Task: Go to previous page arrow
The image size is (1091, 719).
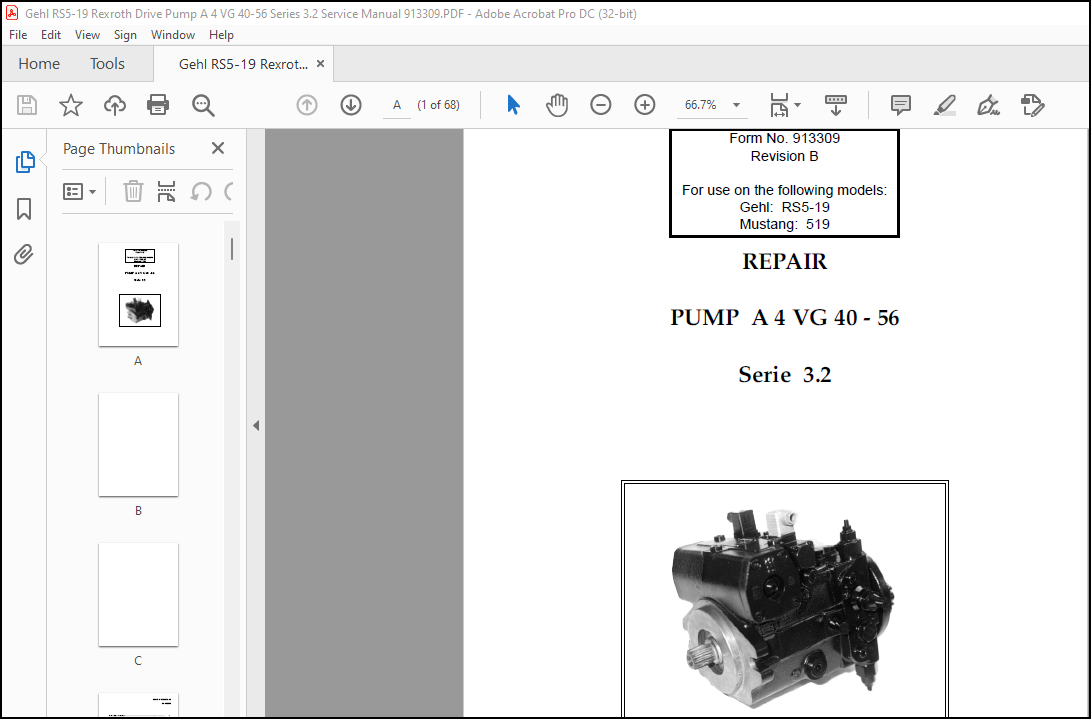Action: [307, 105]
